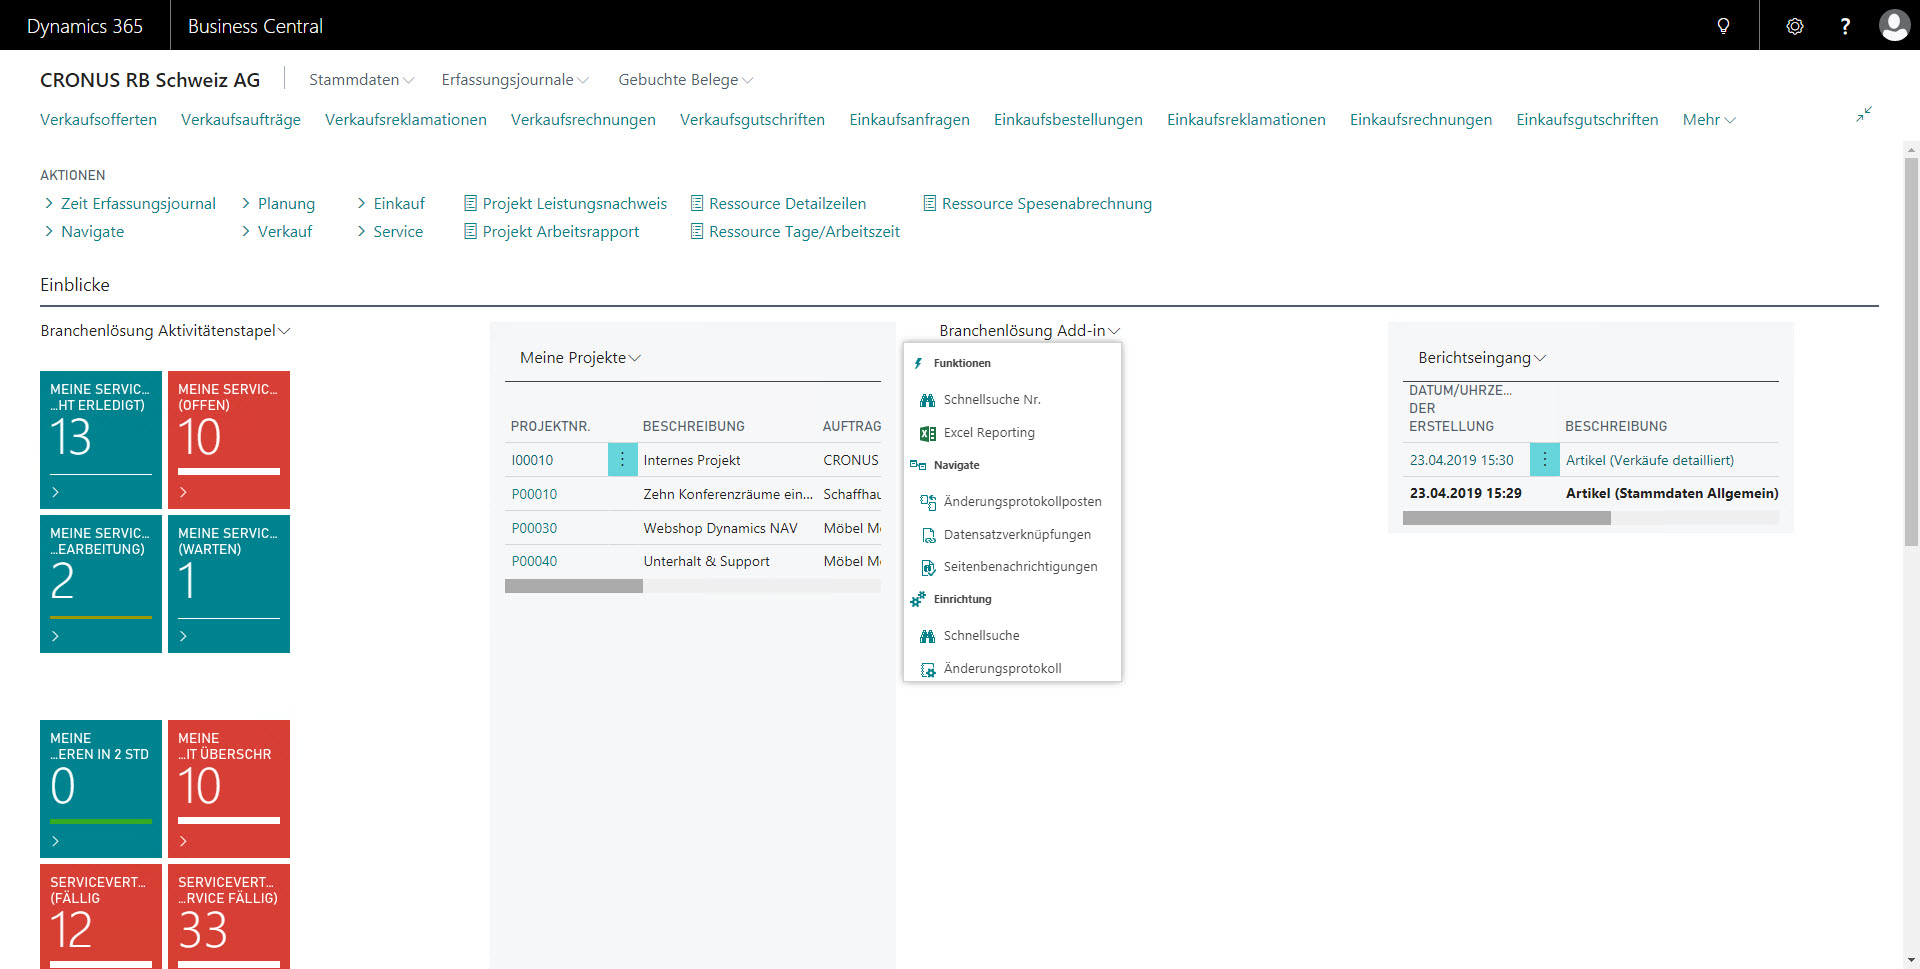The height and width of the screenshot is (969, 1920).
Task: Click the Änderungsprotokoll icon under Einrichtung
Action: 927,669
